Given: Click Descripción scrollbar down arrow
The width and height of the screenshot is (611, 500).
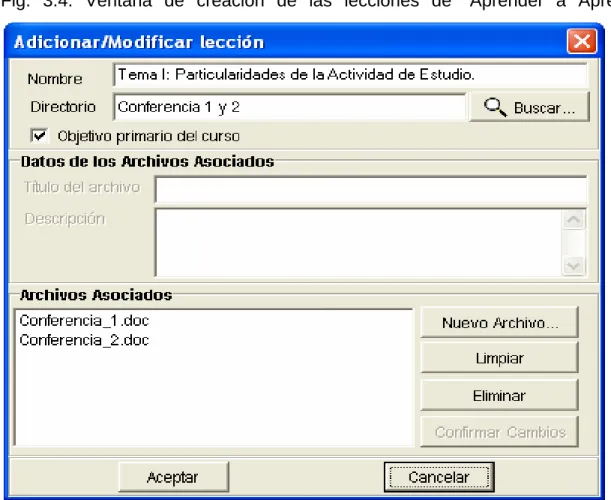Looking at the screenshot, I should 574,266.
